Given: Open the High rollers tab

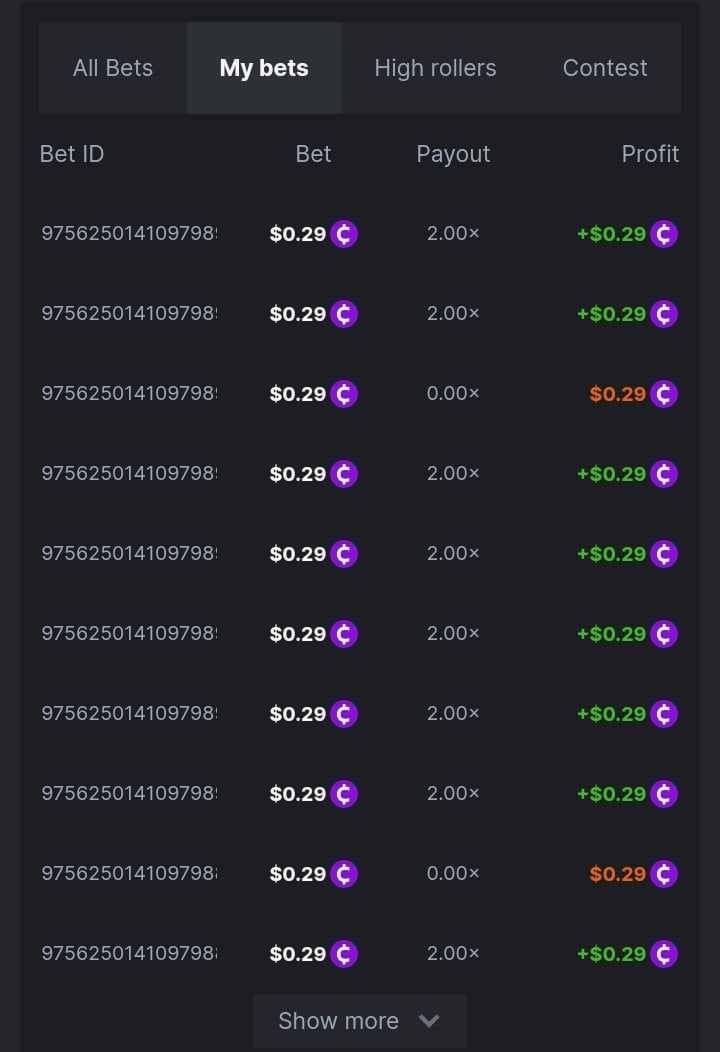Looking at the screenshot, I should pyautogui.click(x=435, y=68).
